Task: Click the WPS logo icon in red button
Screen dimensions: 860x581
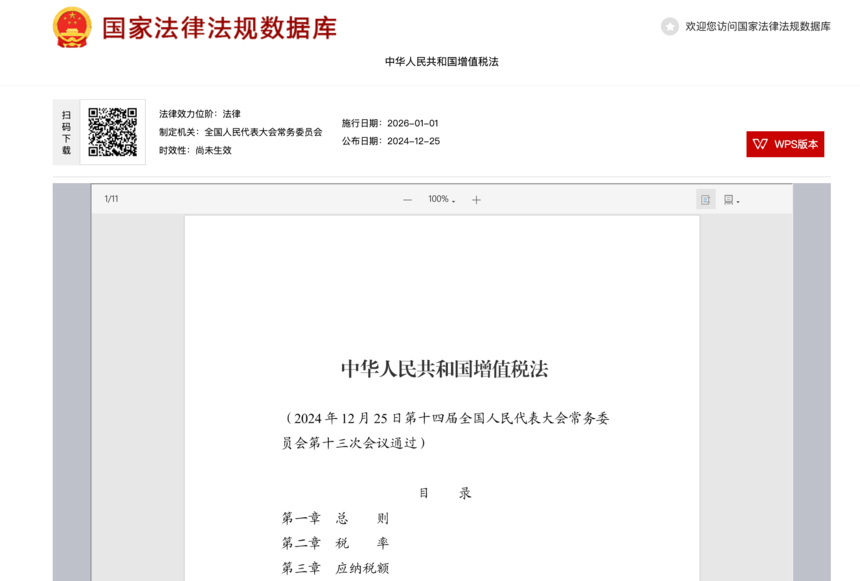Action: click(x=760, y=144)
